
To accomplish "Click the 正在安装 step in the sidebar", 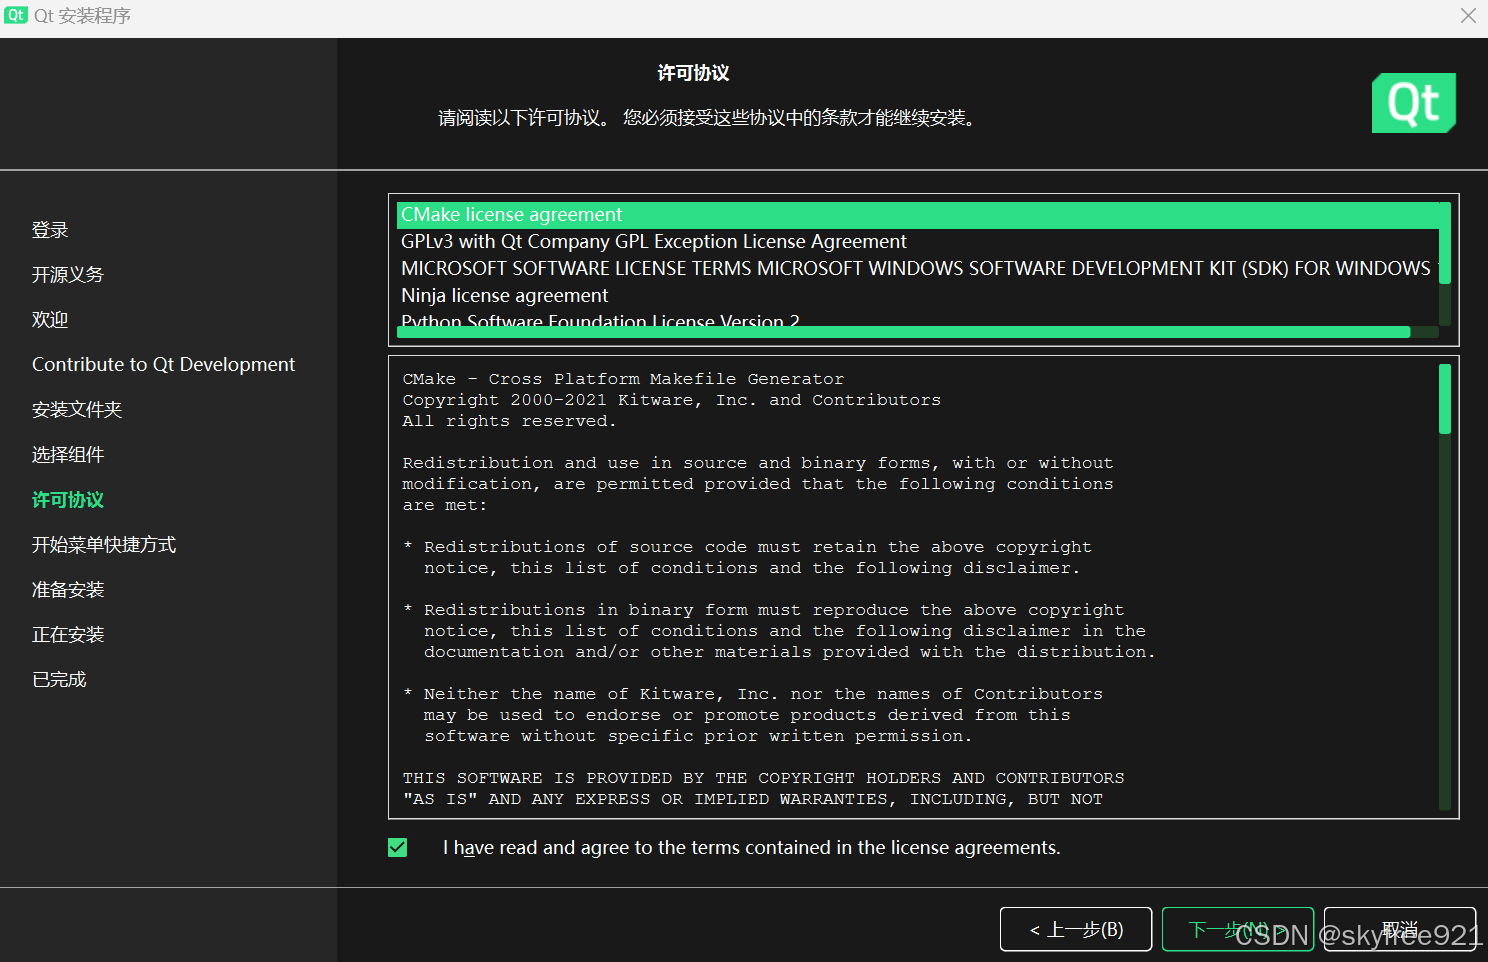I will pyautogui.click(x=68, y=635).
